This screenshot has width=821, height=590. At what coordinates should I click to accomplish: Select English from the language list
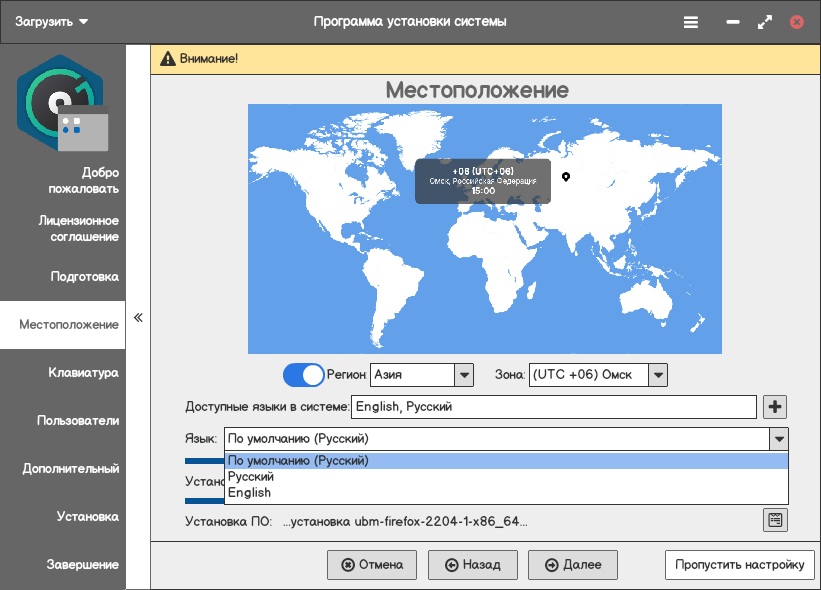[250, 493]
